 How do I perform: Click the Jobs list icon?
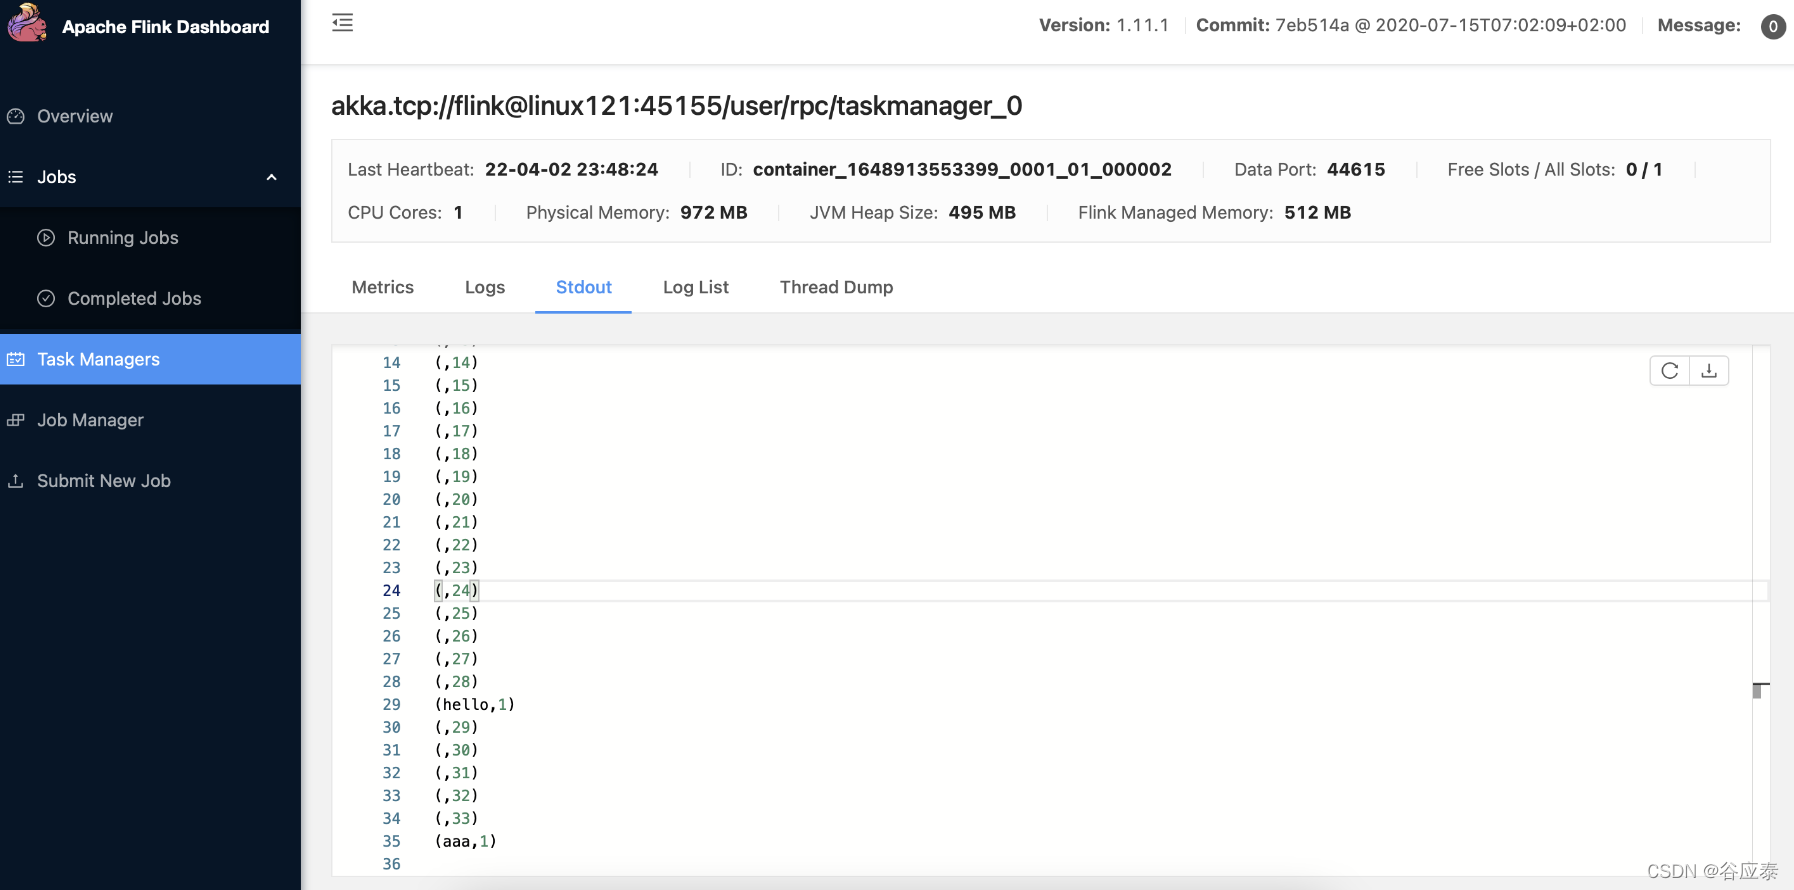click(16, 177)
